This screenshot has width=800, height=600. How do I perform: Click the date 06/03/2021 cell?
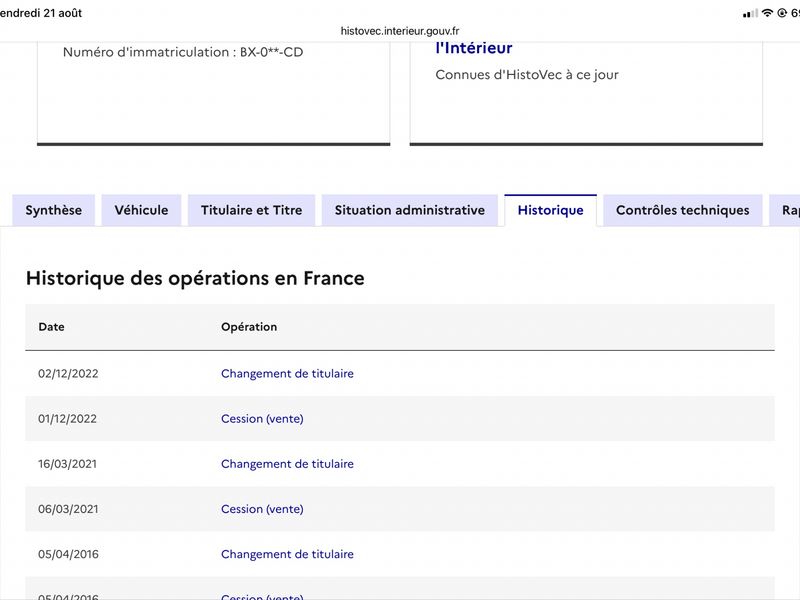(x=68, y=509)
